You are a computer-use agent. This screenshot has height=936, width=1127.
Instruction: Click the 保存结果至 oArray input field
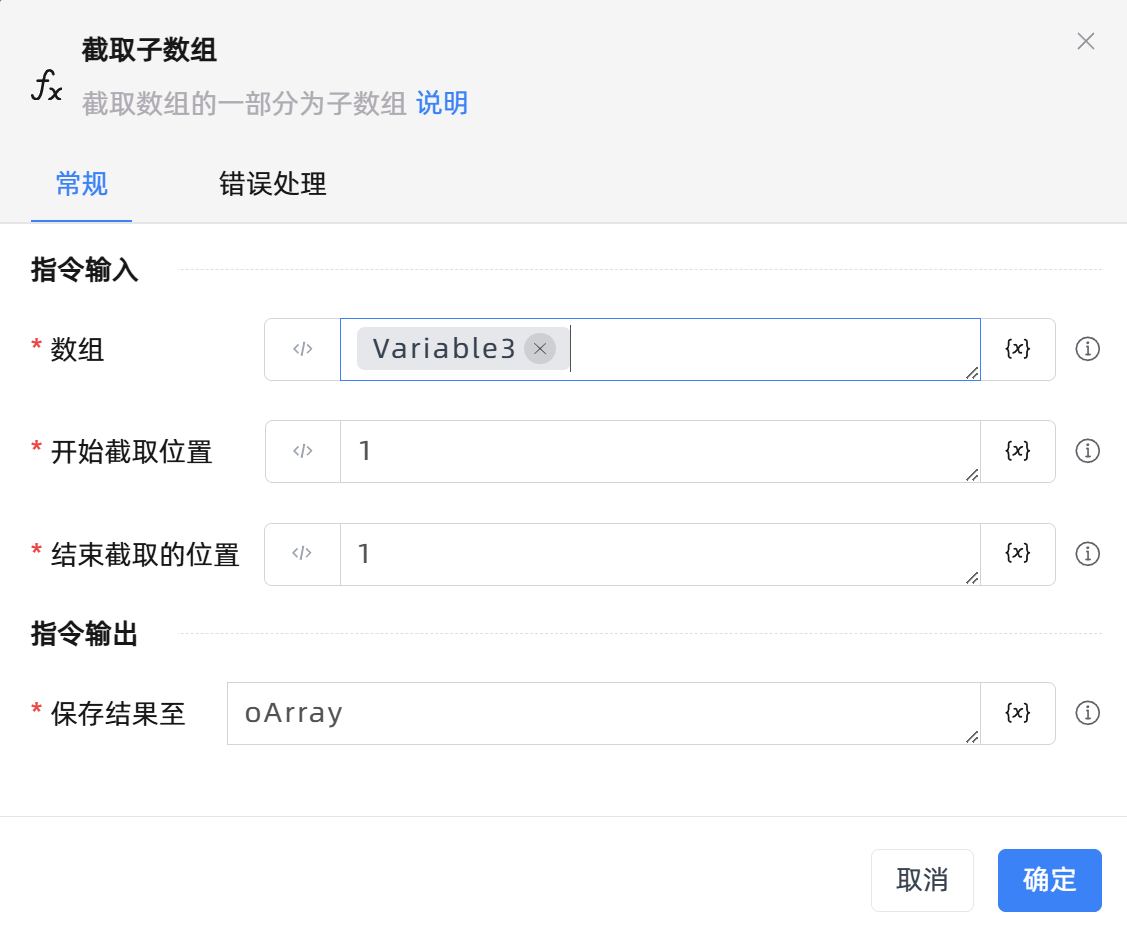[602, 713]
